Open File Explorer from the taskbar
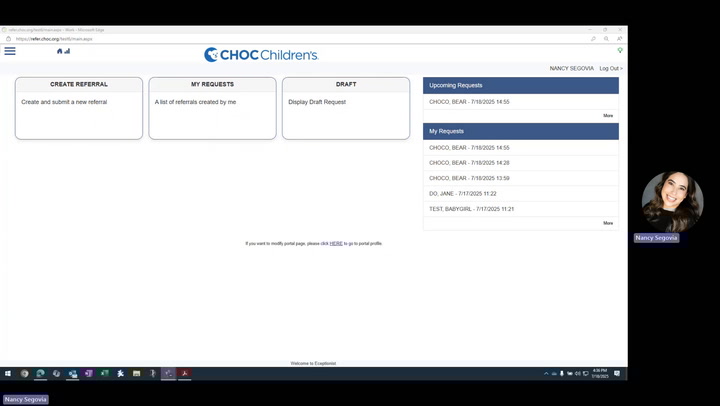Image resolution: width=720 pixels, height=406 pixels. (x=136, y=373)
